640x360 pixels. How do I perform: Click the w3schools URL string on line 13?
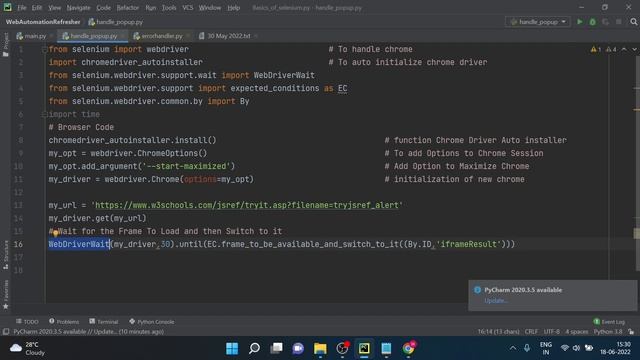point(247,205)
